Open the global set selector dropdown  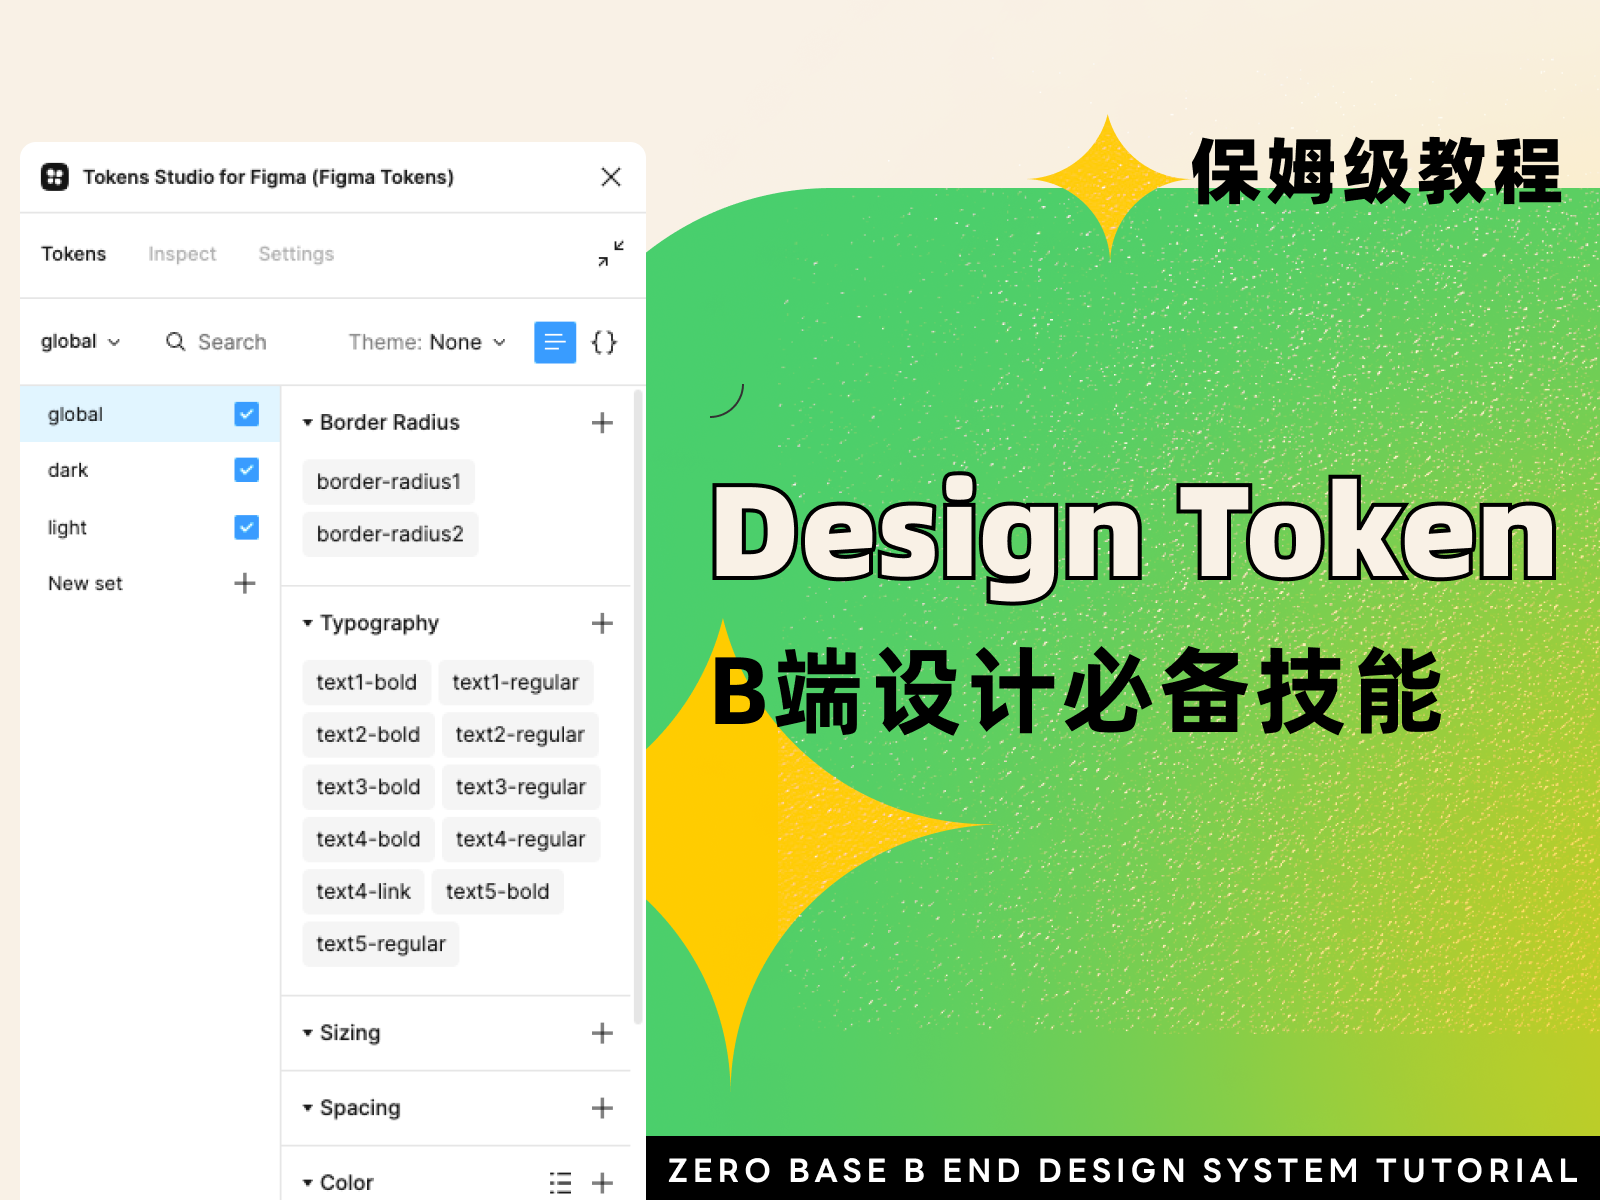coord(80,342)
